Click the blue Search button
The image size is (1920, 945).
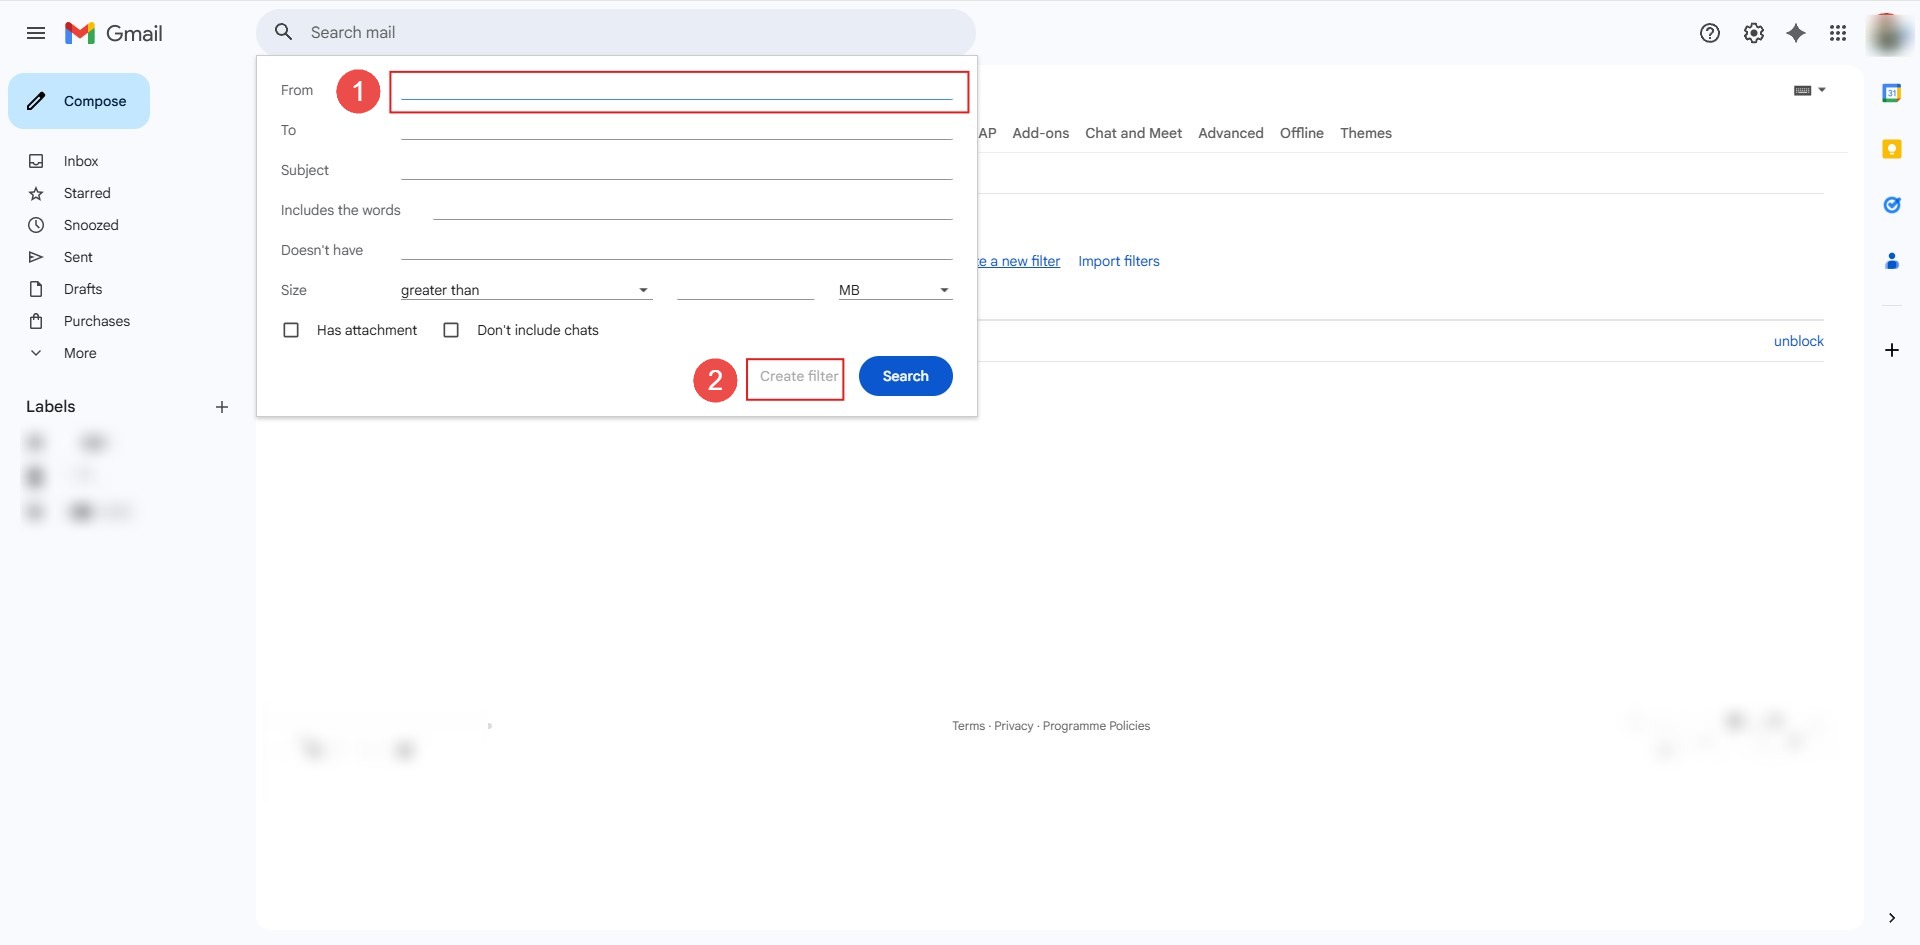pos(905,376)
